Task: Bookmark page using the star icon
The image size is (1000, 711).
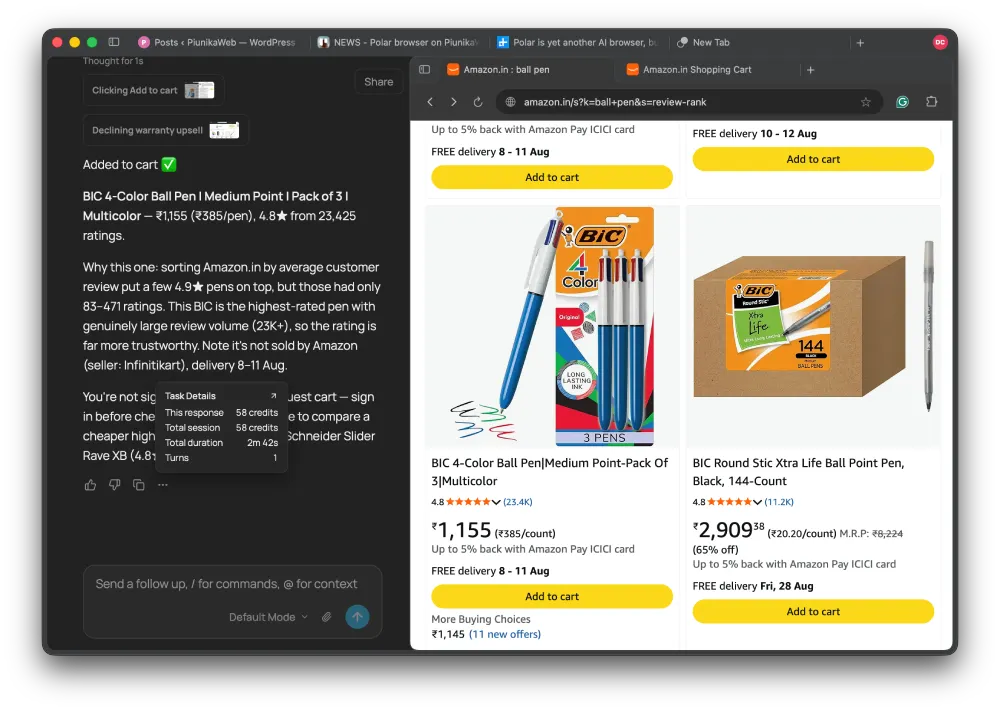Action: click(x=865, y=102)
